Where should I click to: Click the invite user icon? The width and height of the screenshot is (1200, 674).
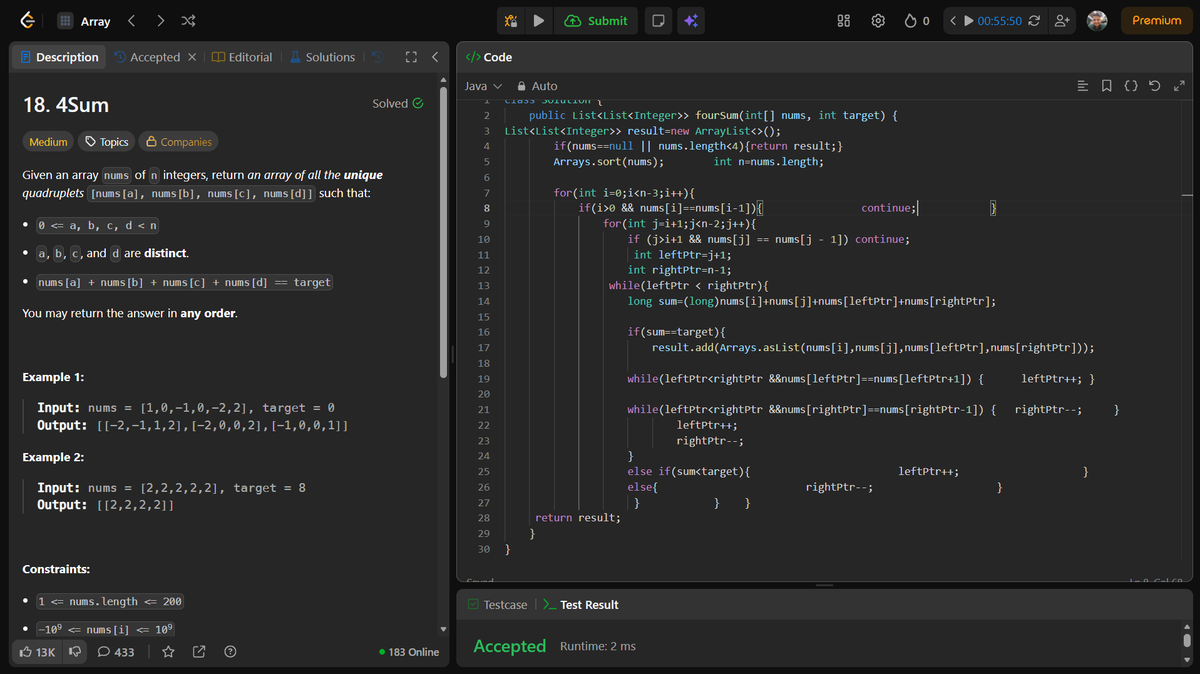1062,21
